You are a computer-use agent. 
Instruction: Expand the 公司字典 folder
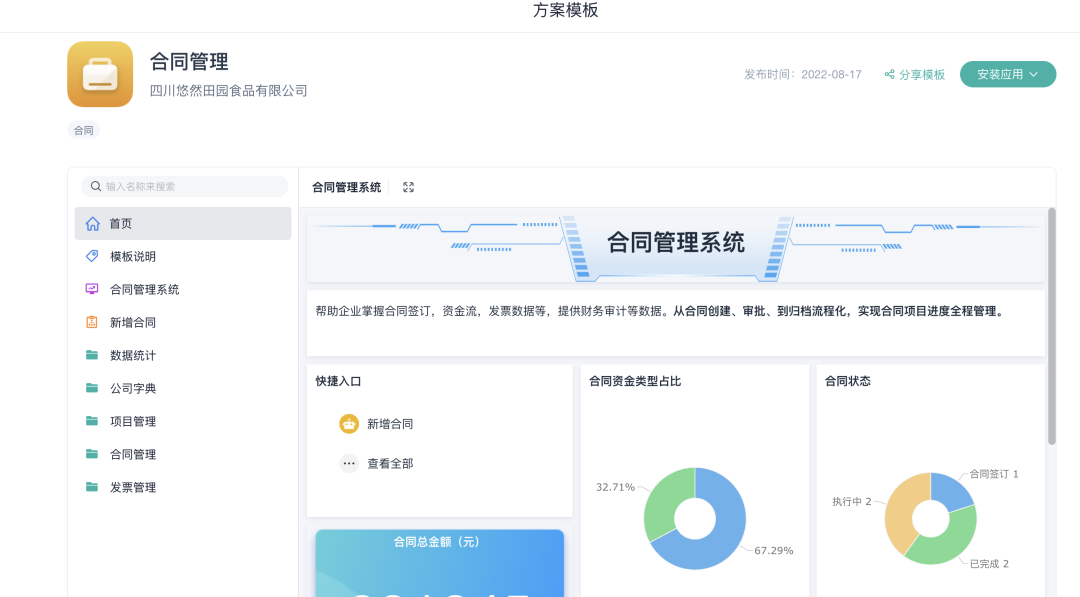click(x=183, y=388)
